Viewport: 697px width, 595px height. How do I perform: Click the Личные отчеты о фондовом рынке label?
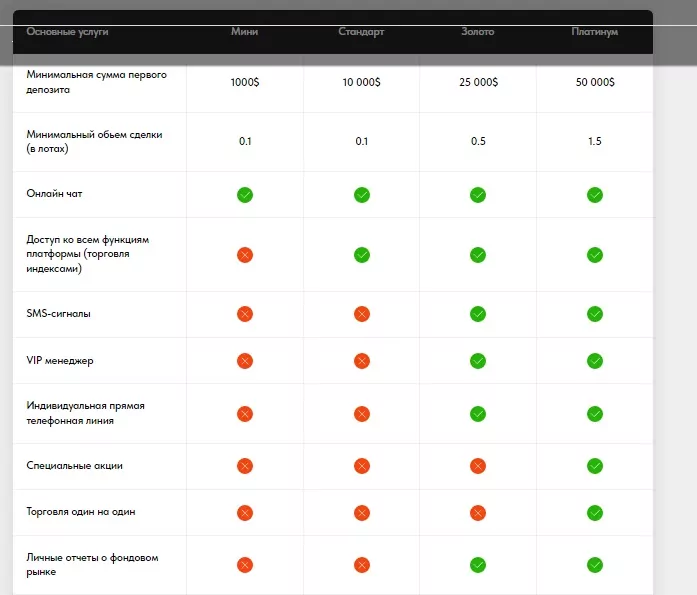pyautogui.click(x=92, y=565)
